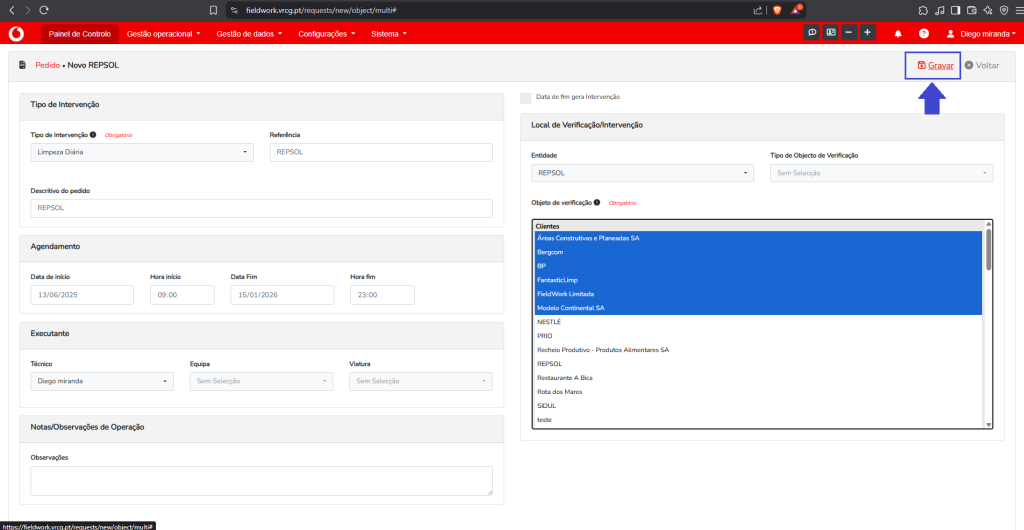The height and width of the screenshot is (530, 1024).
Task: Click the Hora fim field
Action: pos(383,295)
